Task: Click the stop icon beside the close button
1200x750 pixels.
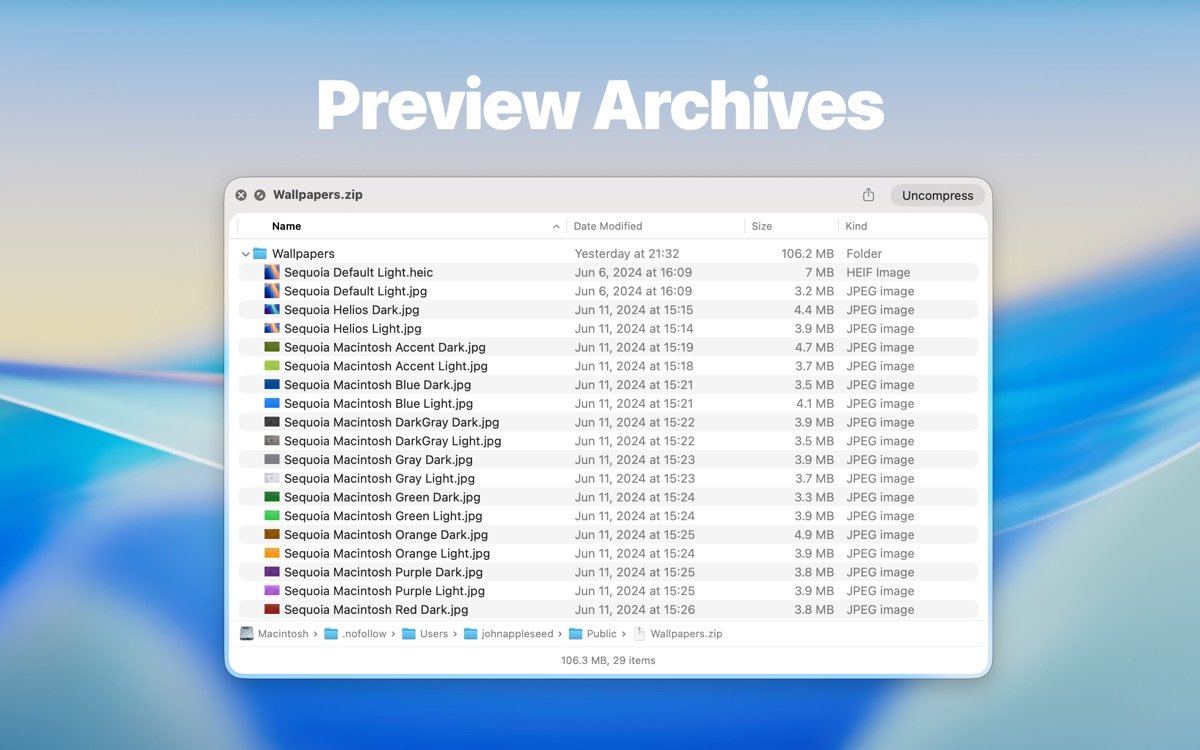Action: click(258, 195)
